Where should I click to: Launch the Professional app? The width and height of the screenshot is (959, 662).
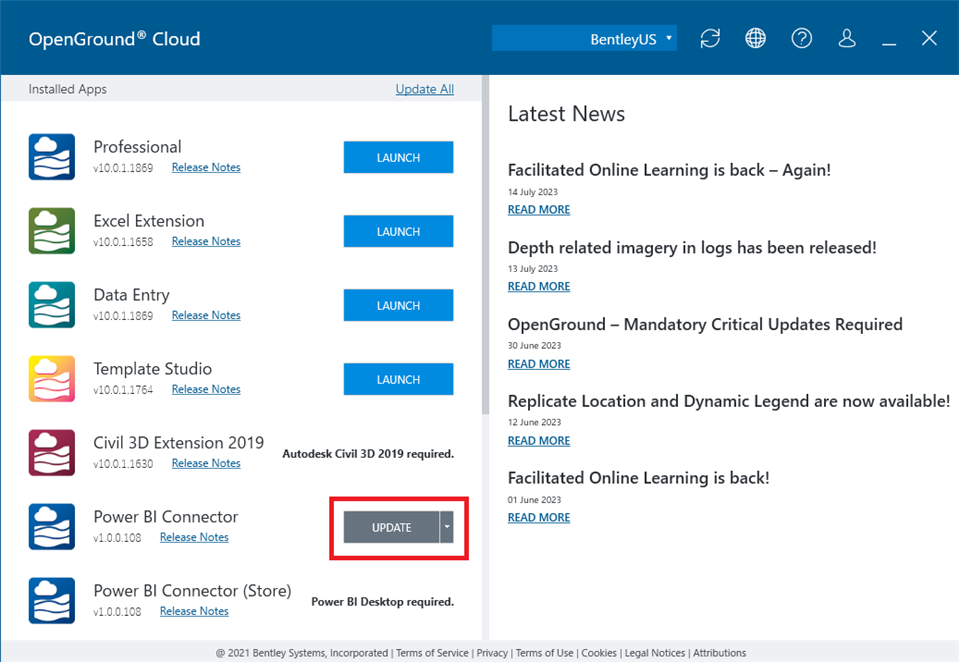(398, 157)
